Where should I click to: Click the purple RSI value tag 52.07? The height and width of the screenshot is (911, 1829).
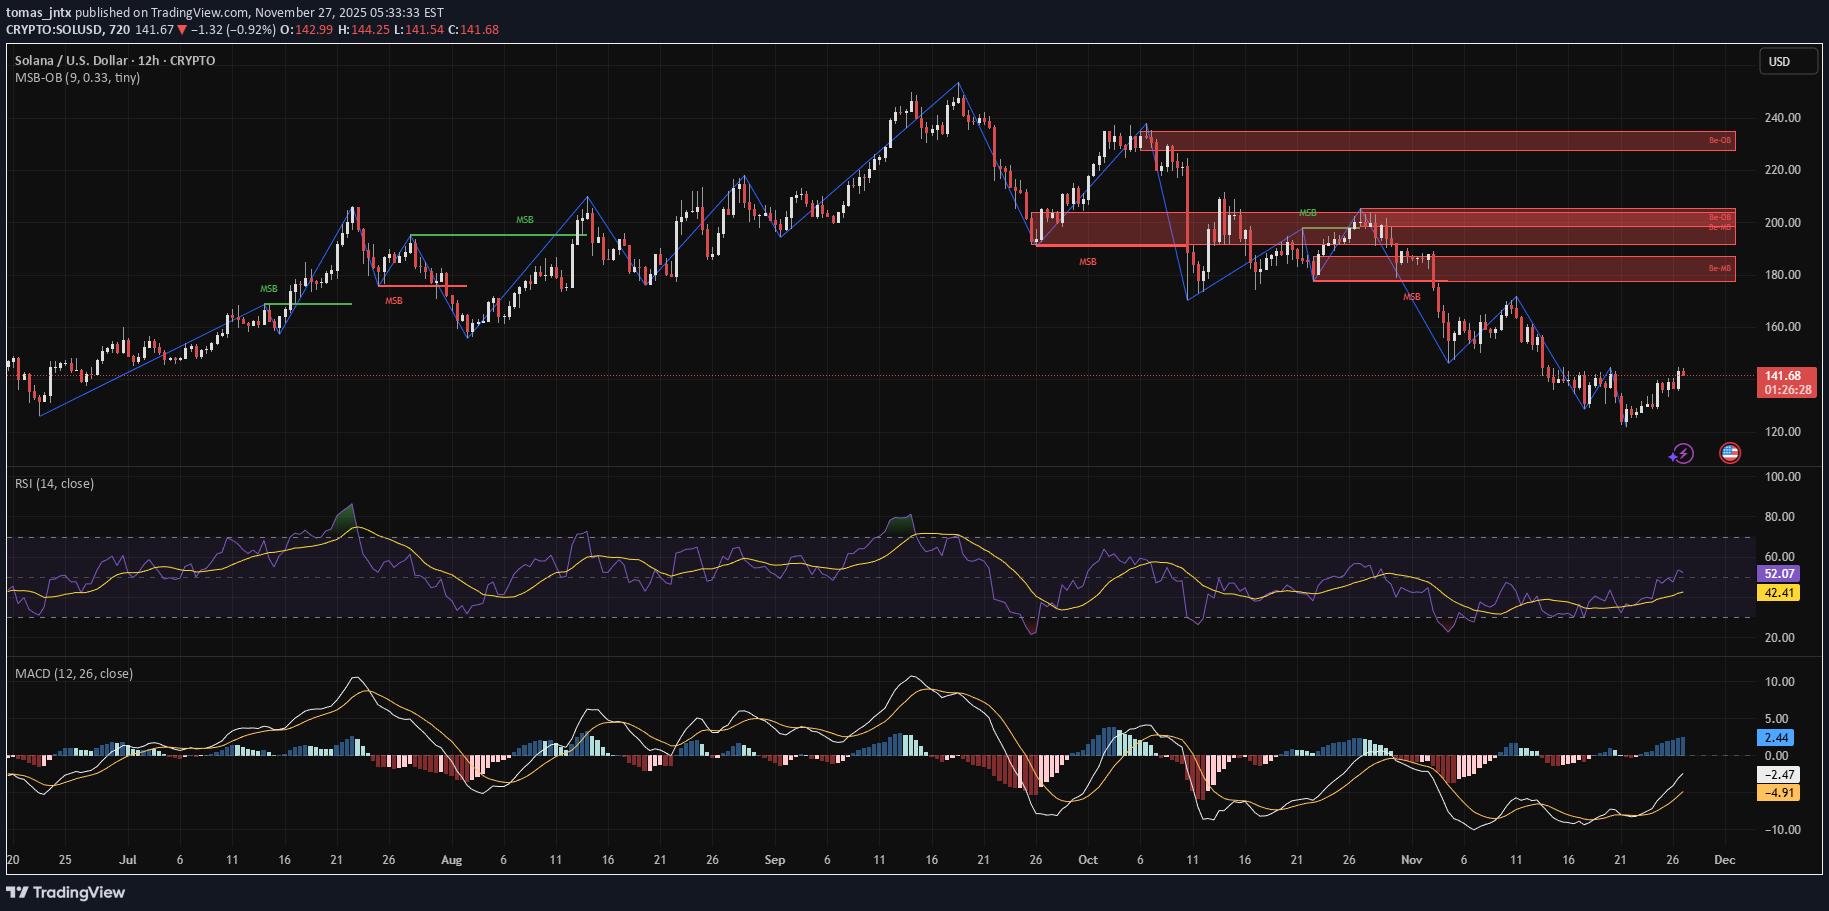1778,574
